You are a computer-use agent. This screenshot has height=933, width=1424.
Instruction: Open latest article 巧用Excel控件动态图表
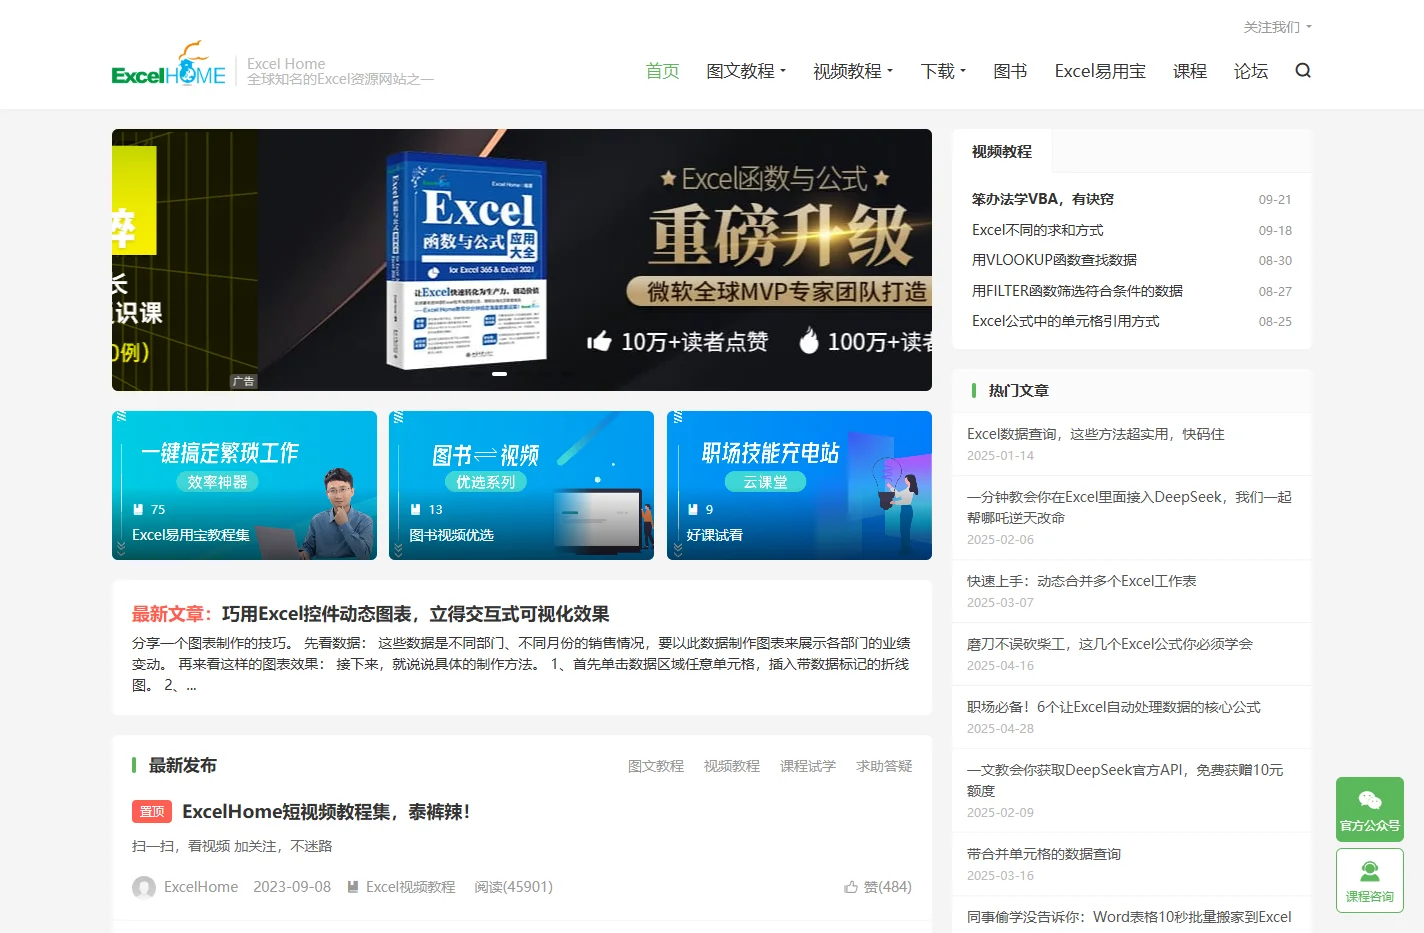point(416,614)
